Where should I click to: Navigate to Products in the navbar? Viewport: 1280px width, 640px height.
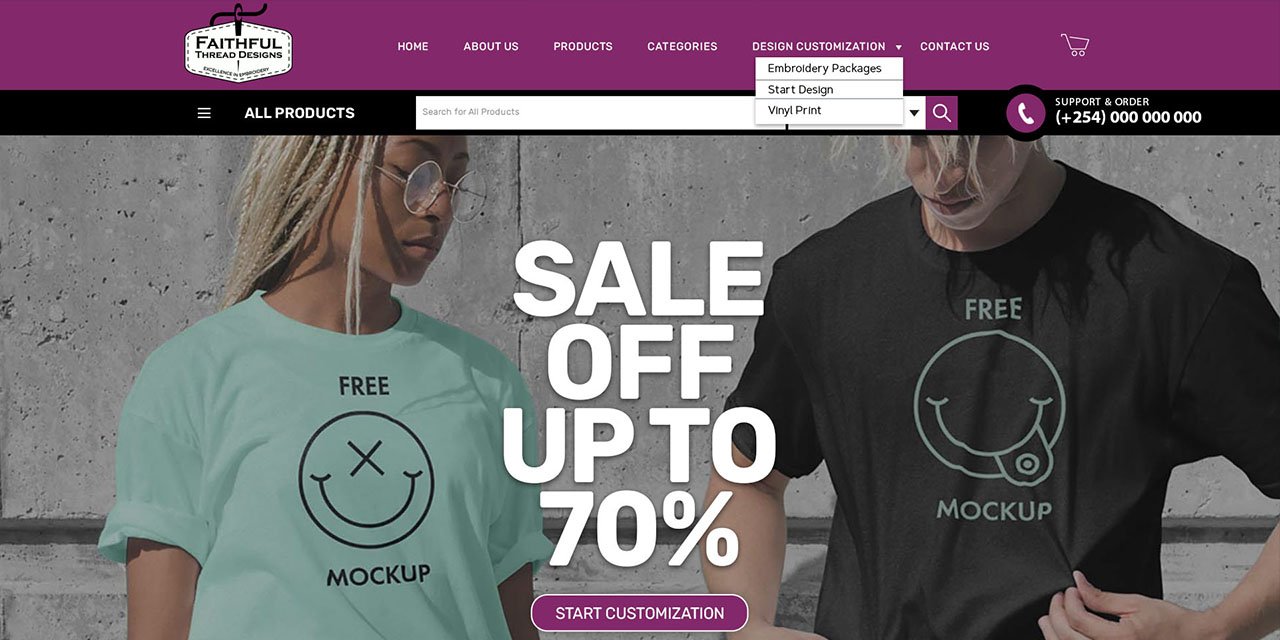(x=583, y=46)
